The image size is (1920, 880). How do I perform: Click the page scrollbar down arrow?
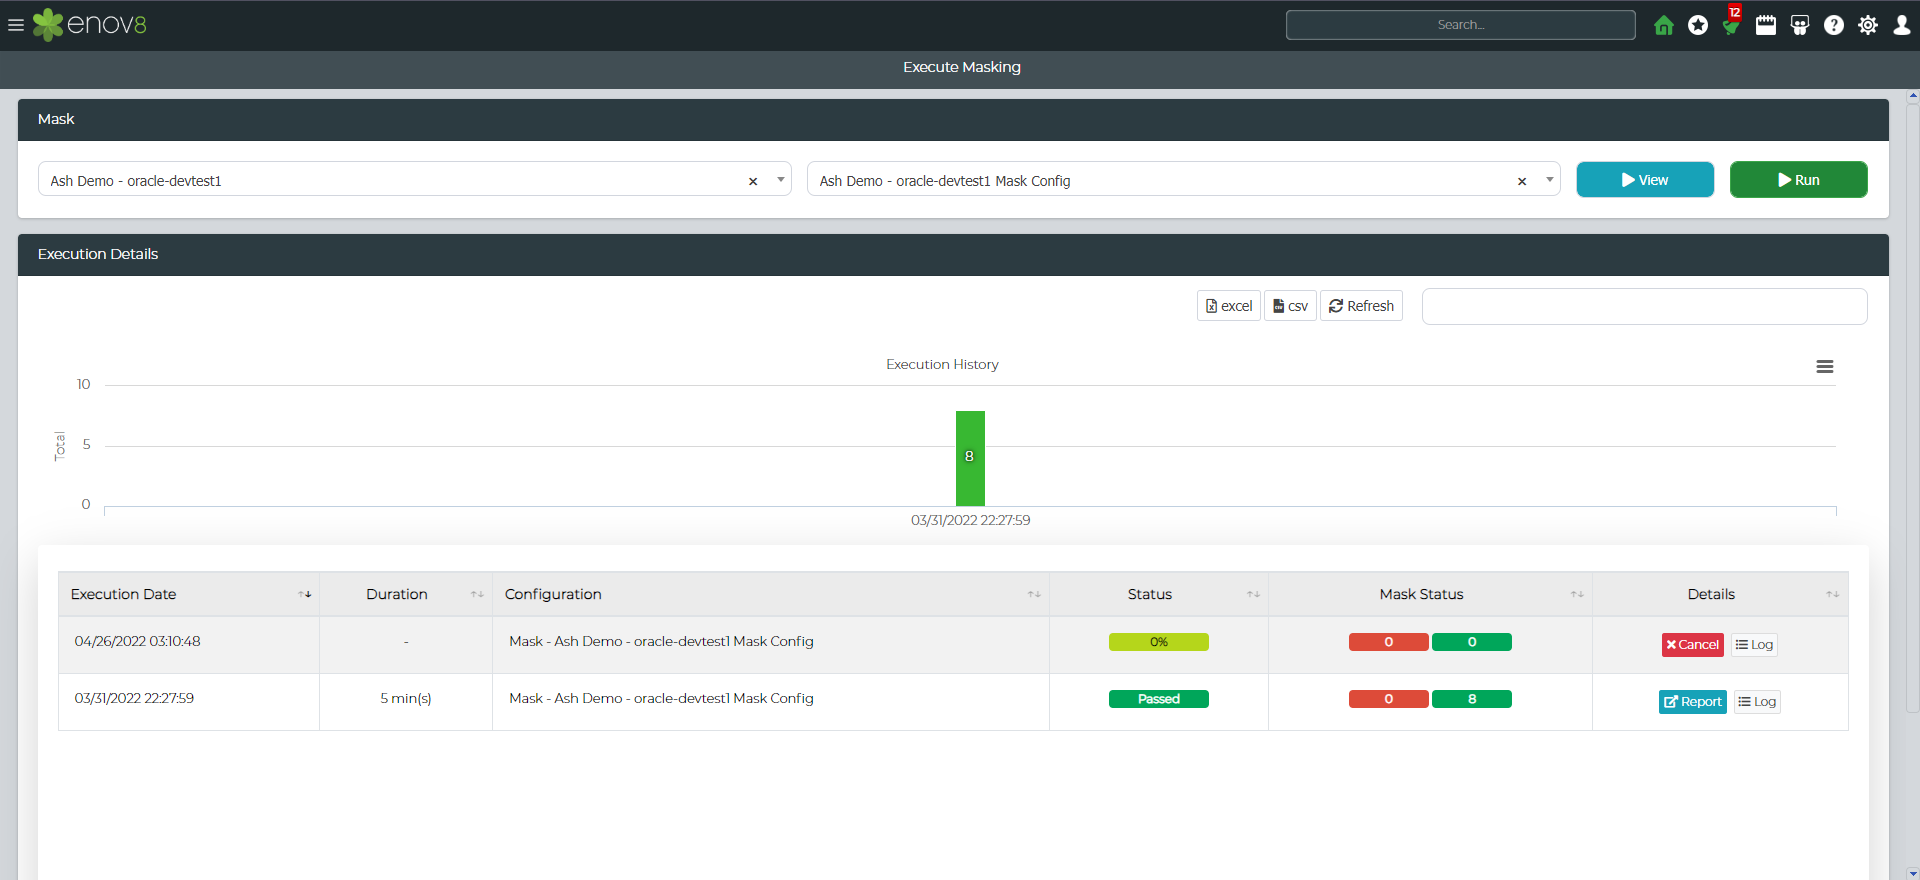1913,873
